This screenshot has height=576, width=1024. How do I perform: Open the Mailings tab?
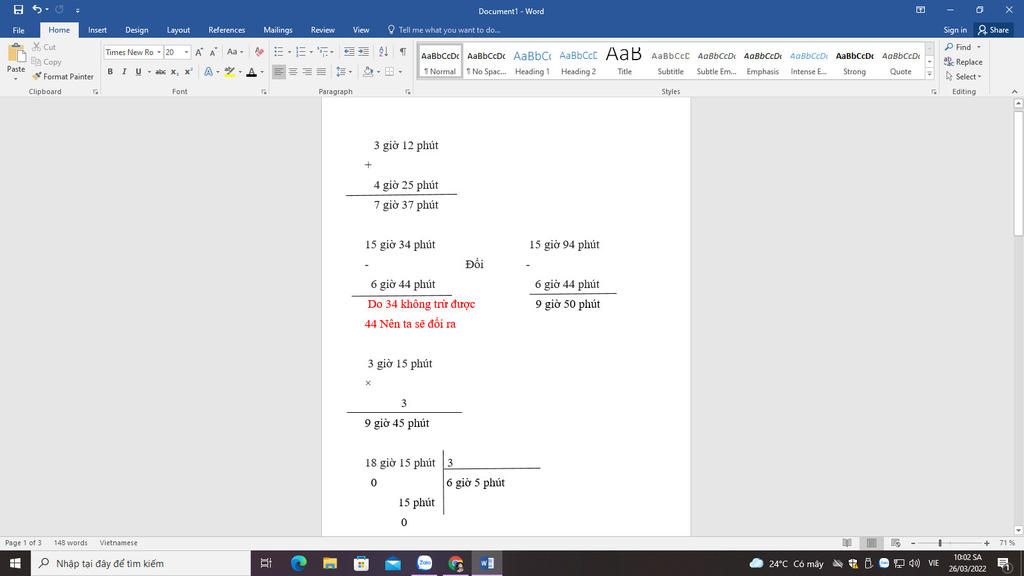pyautogui.click(x=278, y=30)
